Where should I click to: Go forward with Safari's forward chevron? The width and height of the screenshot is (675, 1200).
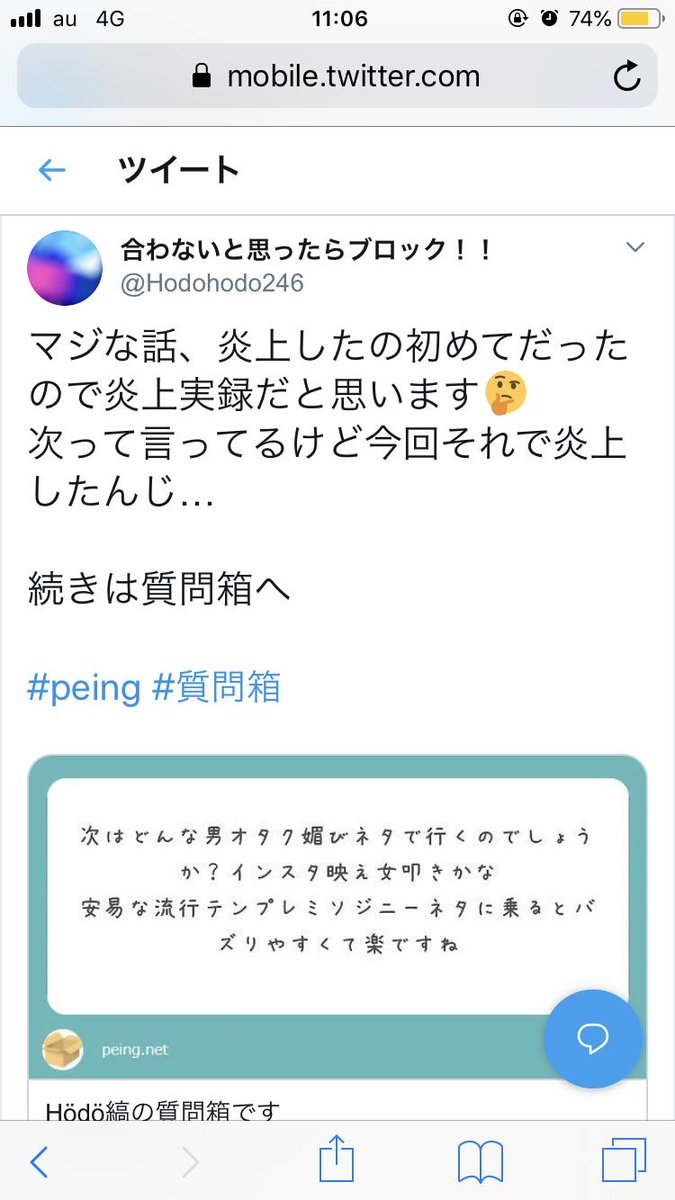(190, 1162)
